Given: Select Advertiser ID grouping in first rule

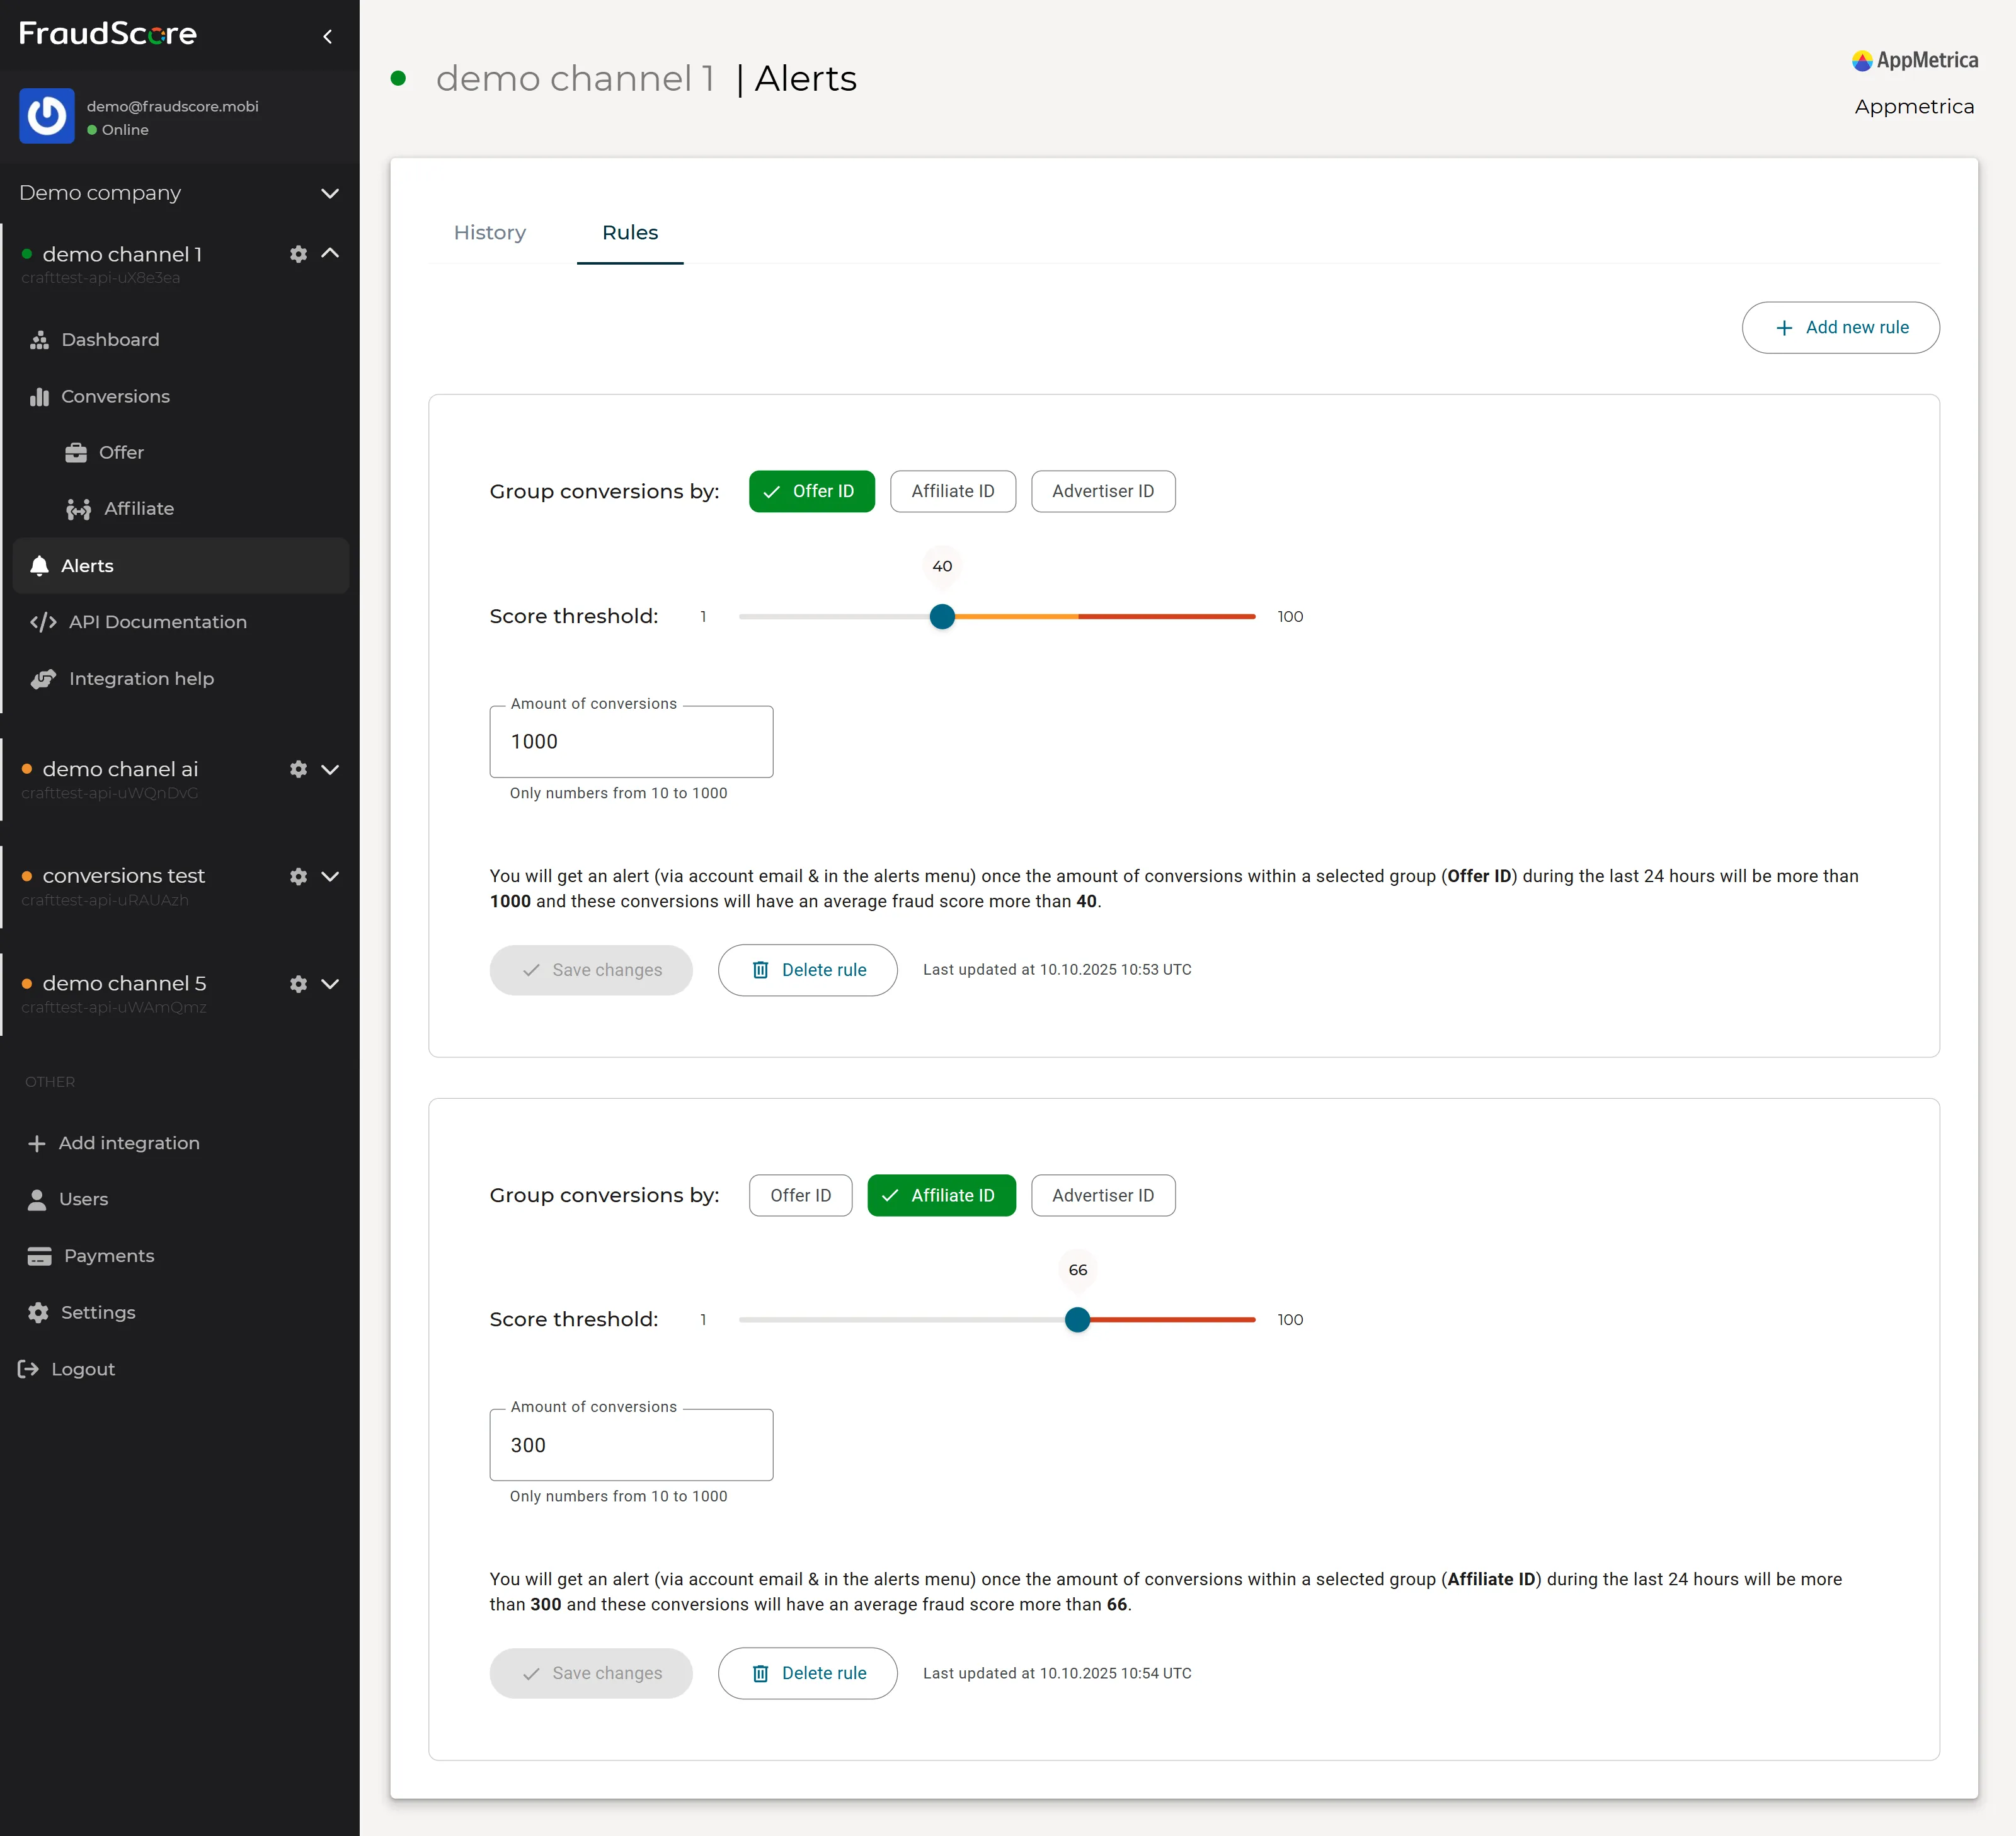Looking at the screenshot, I should click(1102, 491).
